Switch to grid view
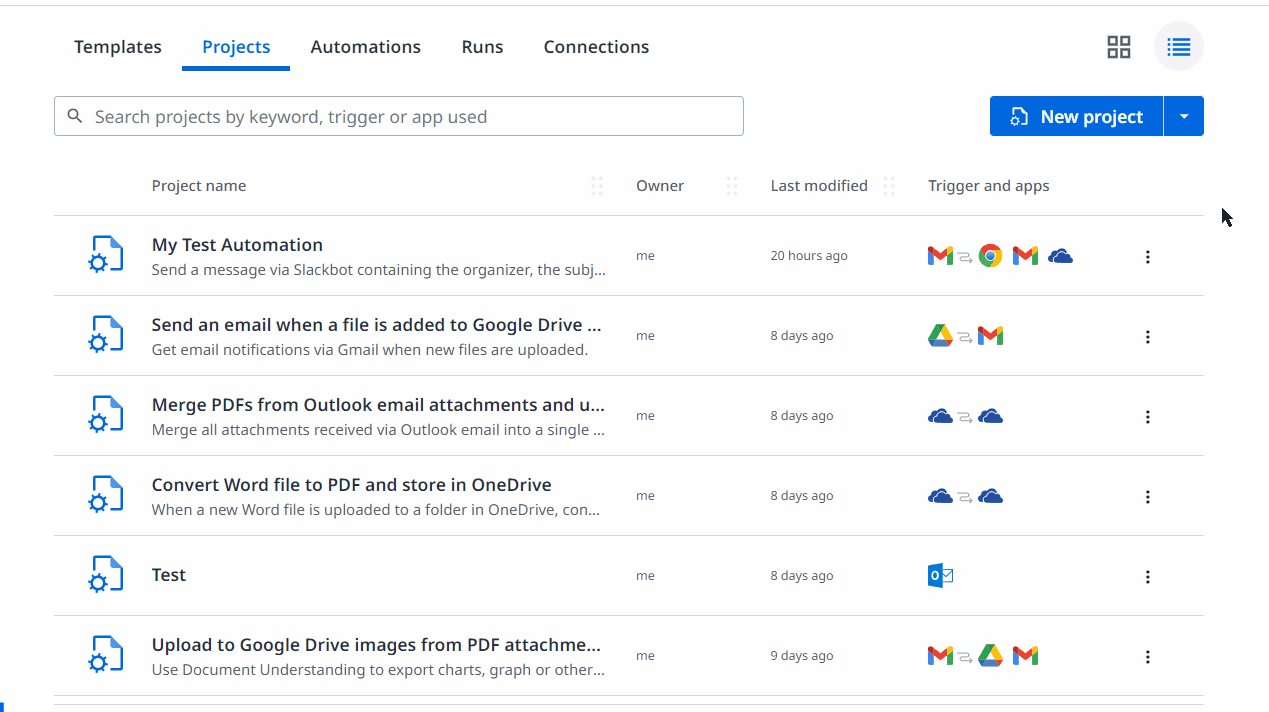The width and height of the screenshot is (1269, 712). [1119, 47]
